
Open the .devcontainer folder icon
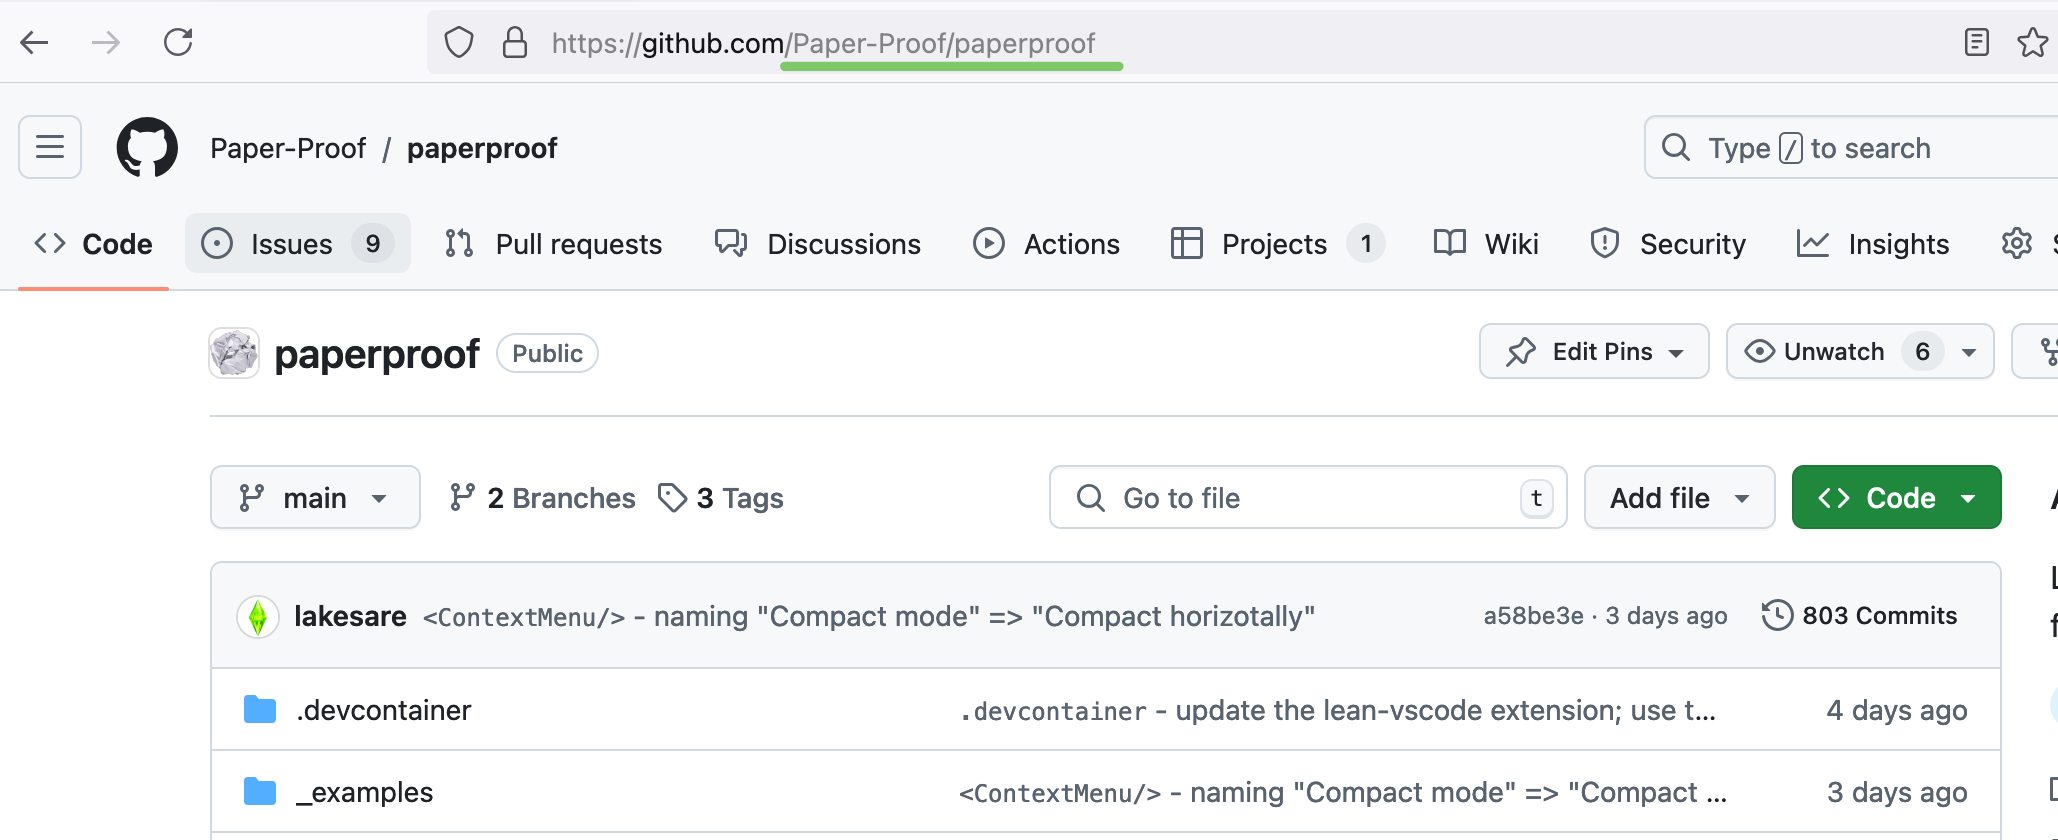(260, 710)
